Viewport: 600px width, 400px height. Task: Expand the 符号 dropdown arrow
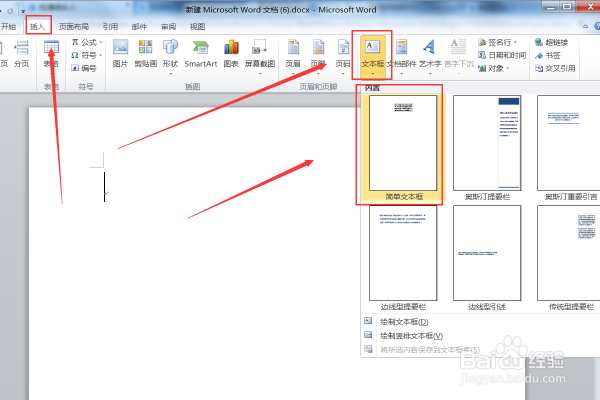click(x=101, y=56)
